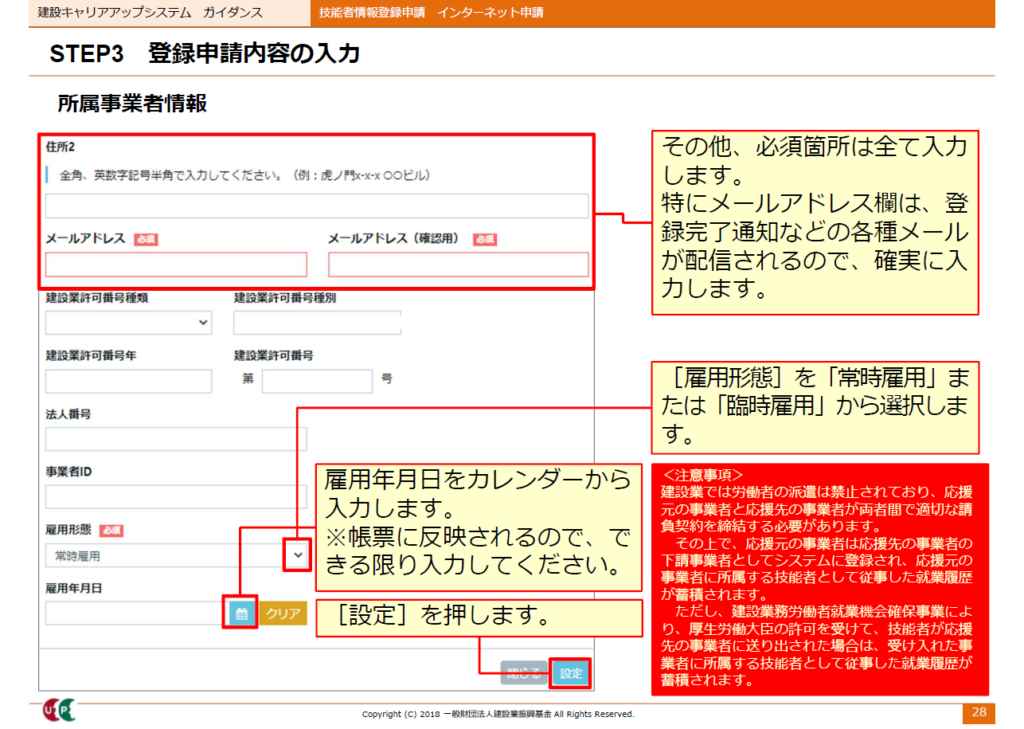Open the 建設業許可番号種類 dropdown

pos(129,323)
